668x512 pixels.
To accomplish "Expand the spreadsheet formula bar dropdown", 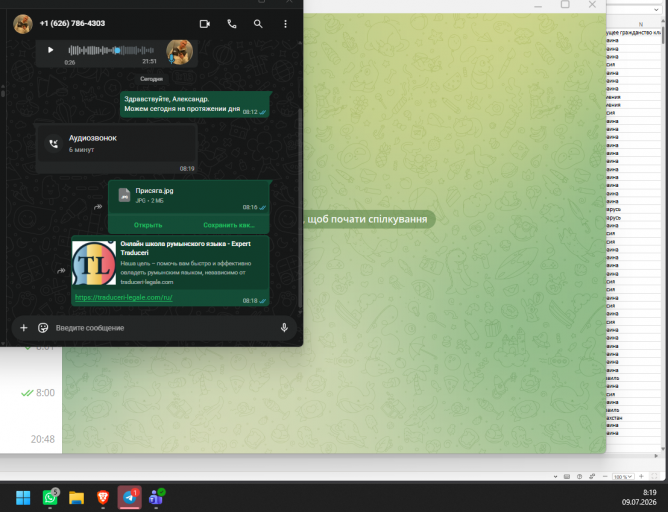I will coord(656,9).
